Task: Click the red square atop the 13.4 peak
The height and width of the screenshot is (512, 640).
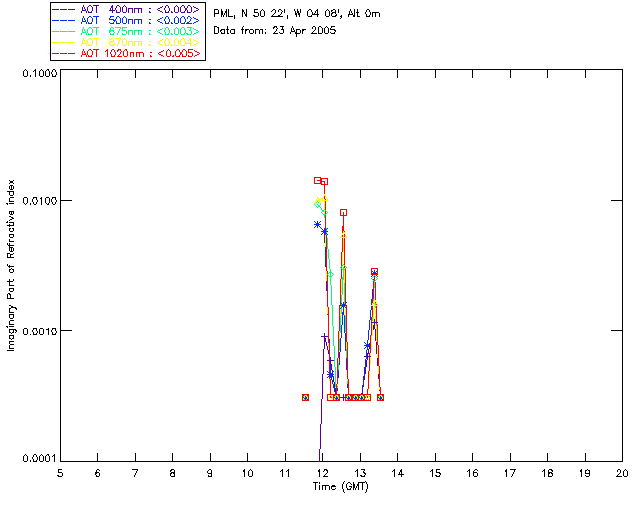Action: [374, 272]
